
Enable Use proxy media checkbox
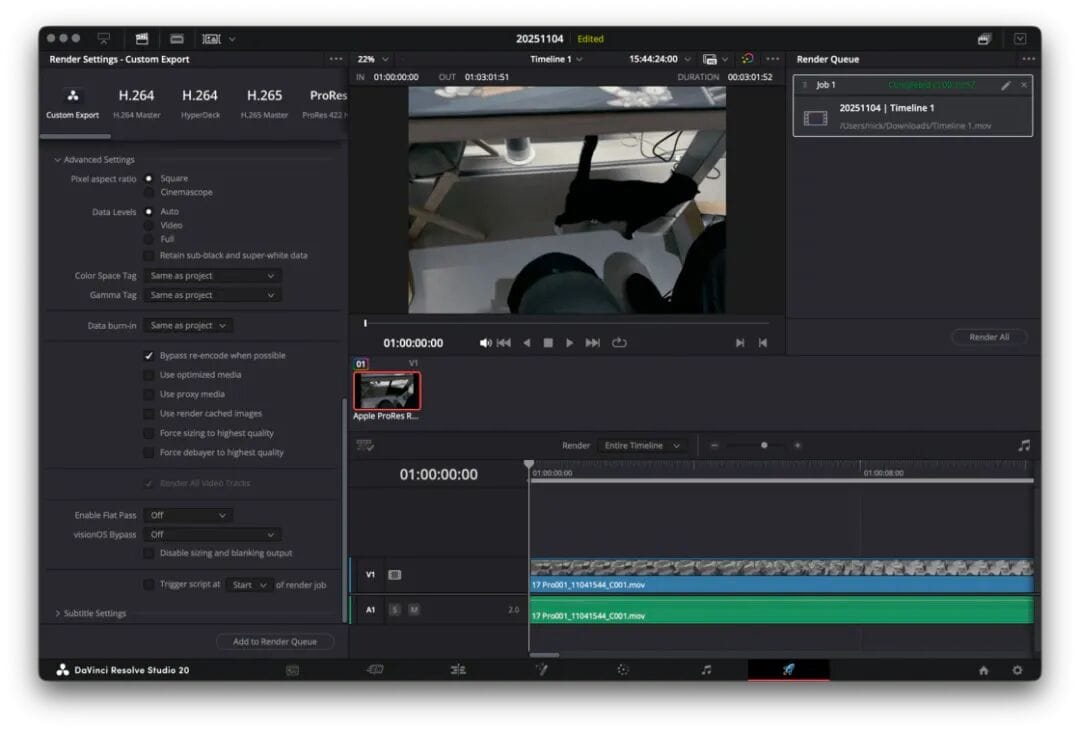(149, 394)
